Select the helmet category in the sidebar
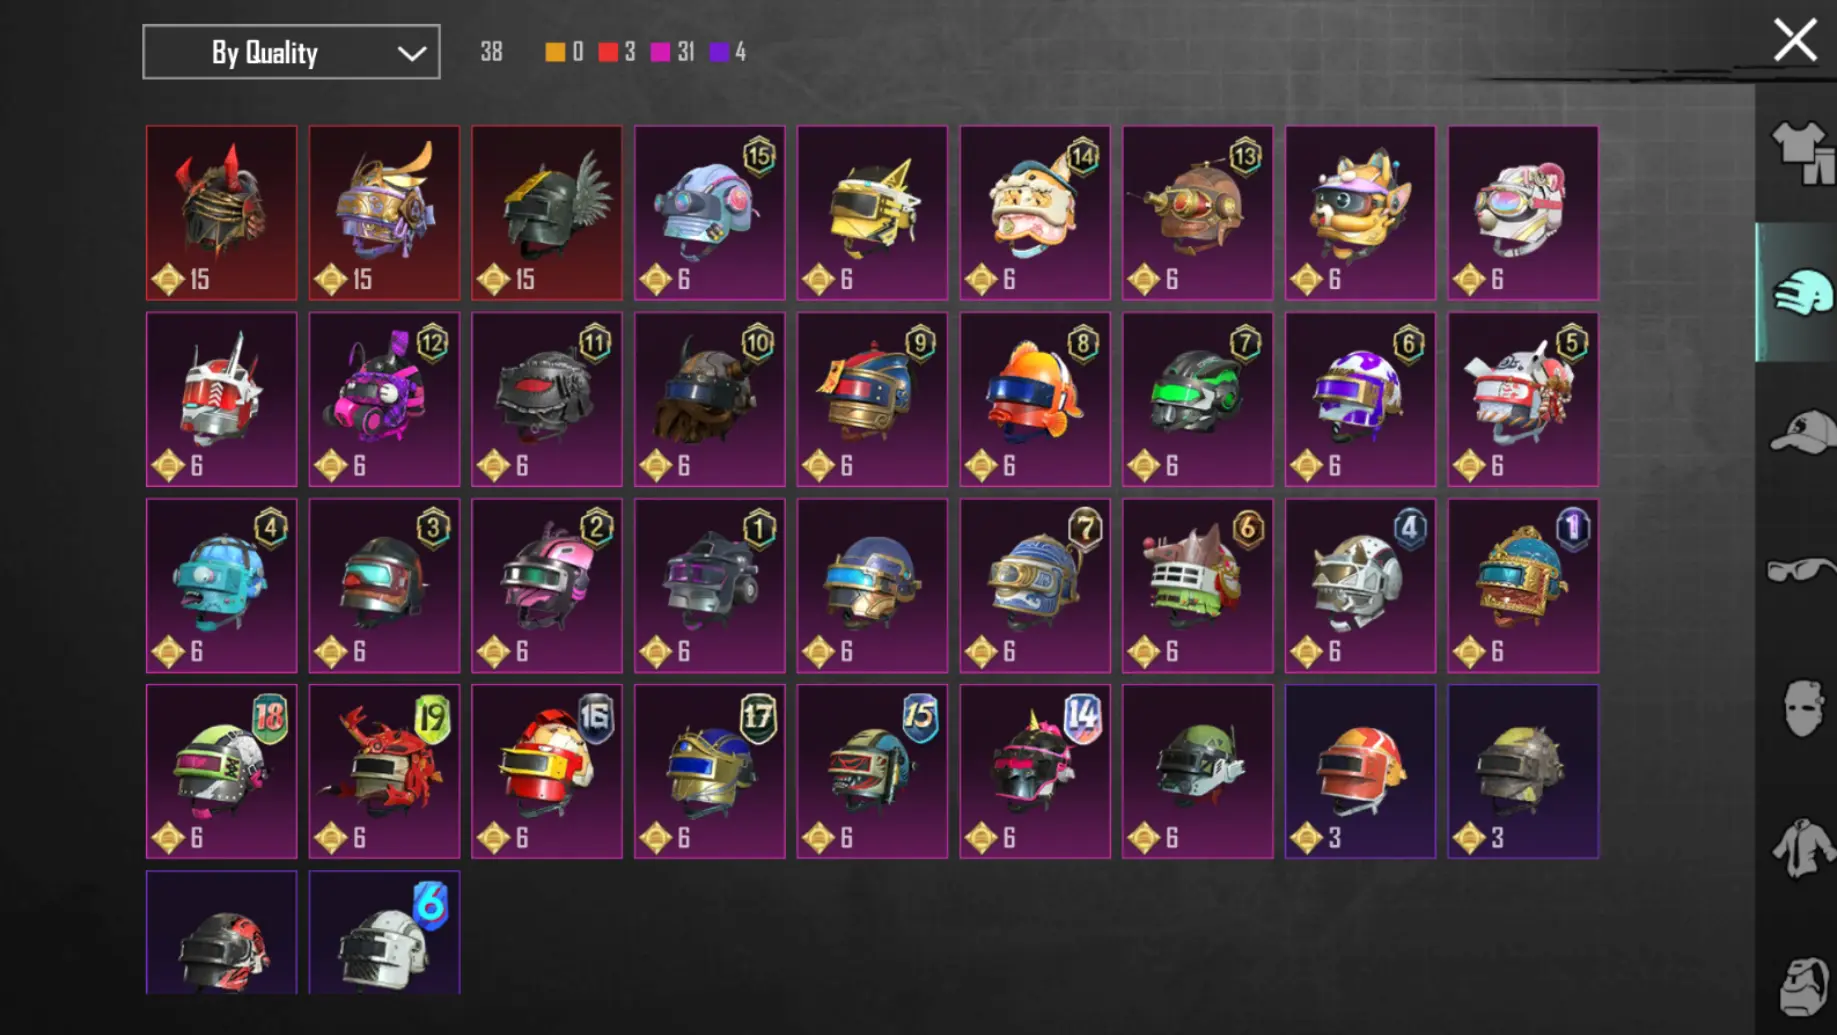Viewport: 1837px width, 1035px height. [x=1801, y=293]
